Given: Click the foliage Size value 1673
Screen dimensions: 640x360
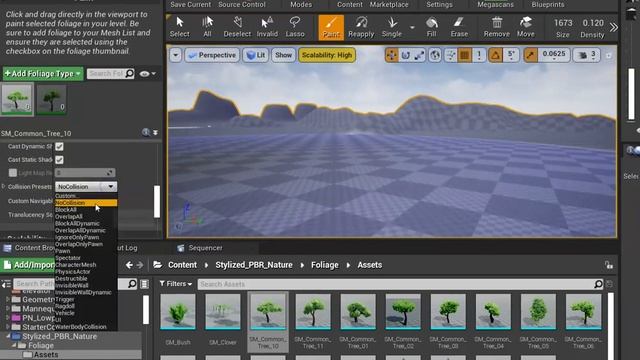Looking at the screenshot, I should [563, 23].
